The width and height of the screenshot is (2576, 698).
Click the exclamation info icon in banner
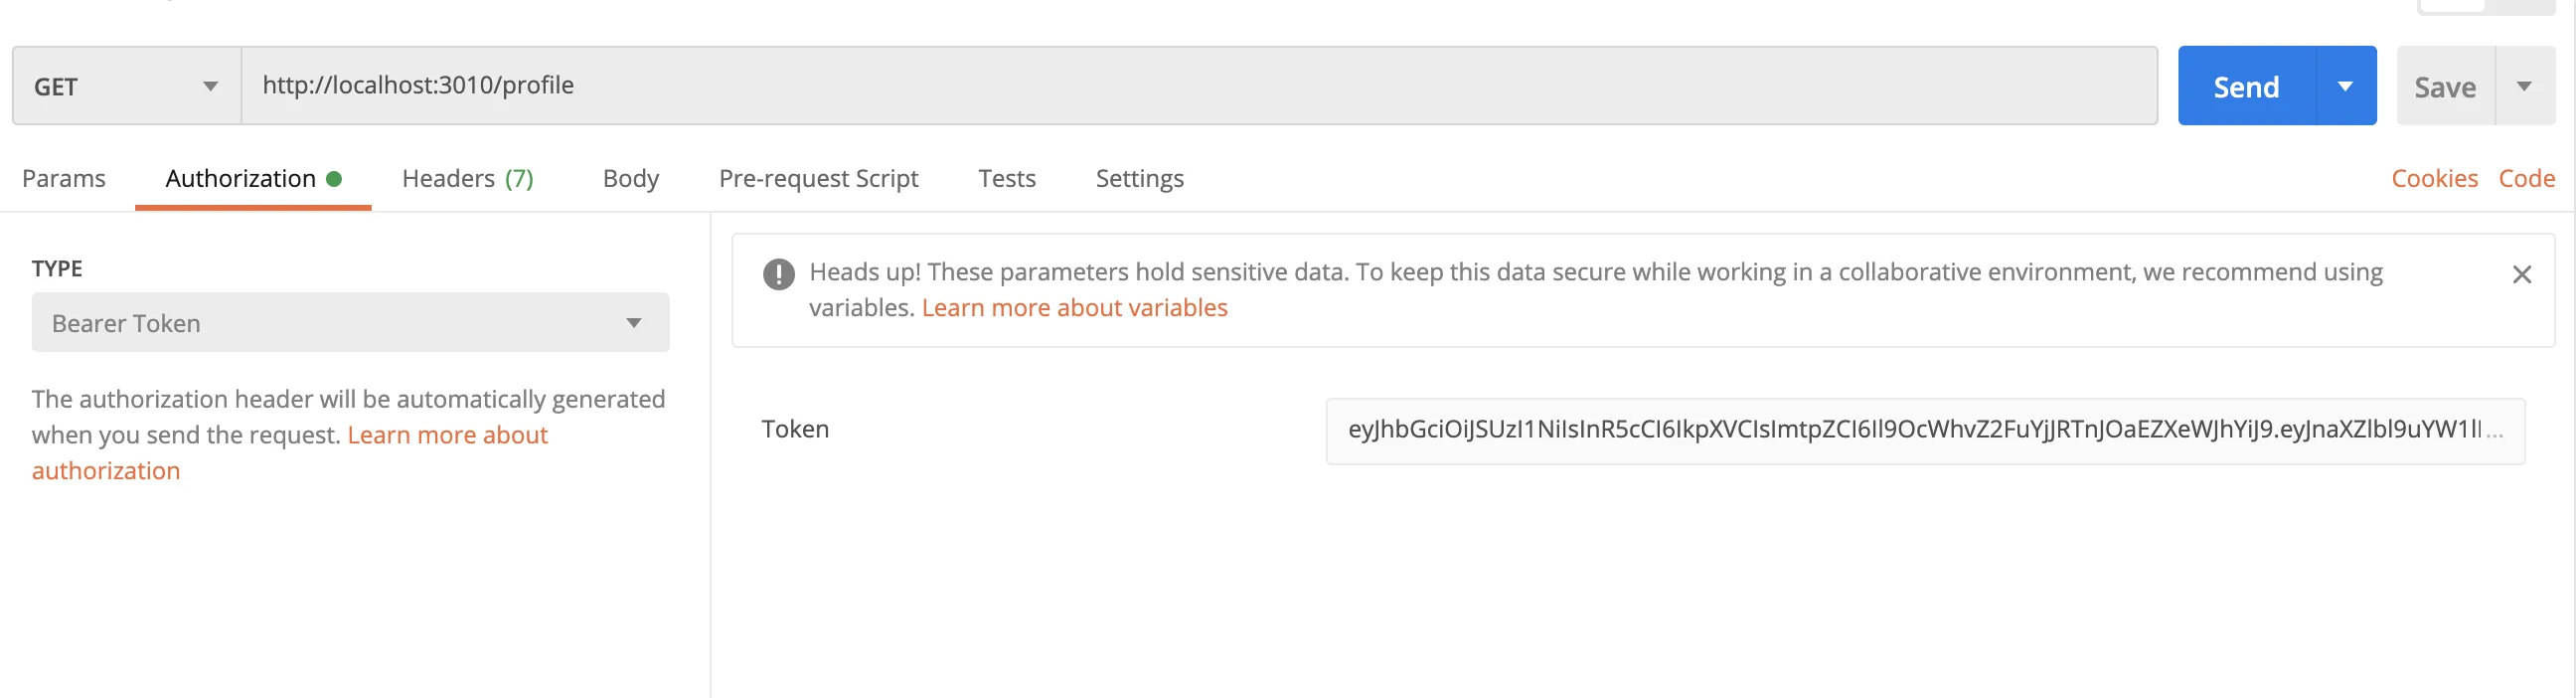778,274
